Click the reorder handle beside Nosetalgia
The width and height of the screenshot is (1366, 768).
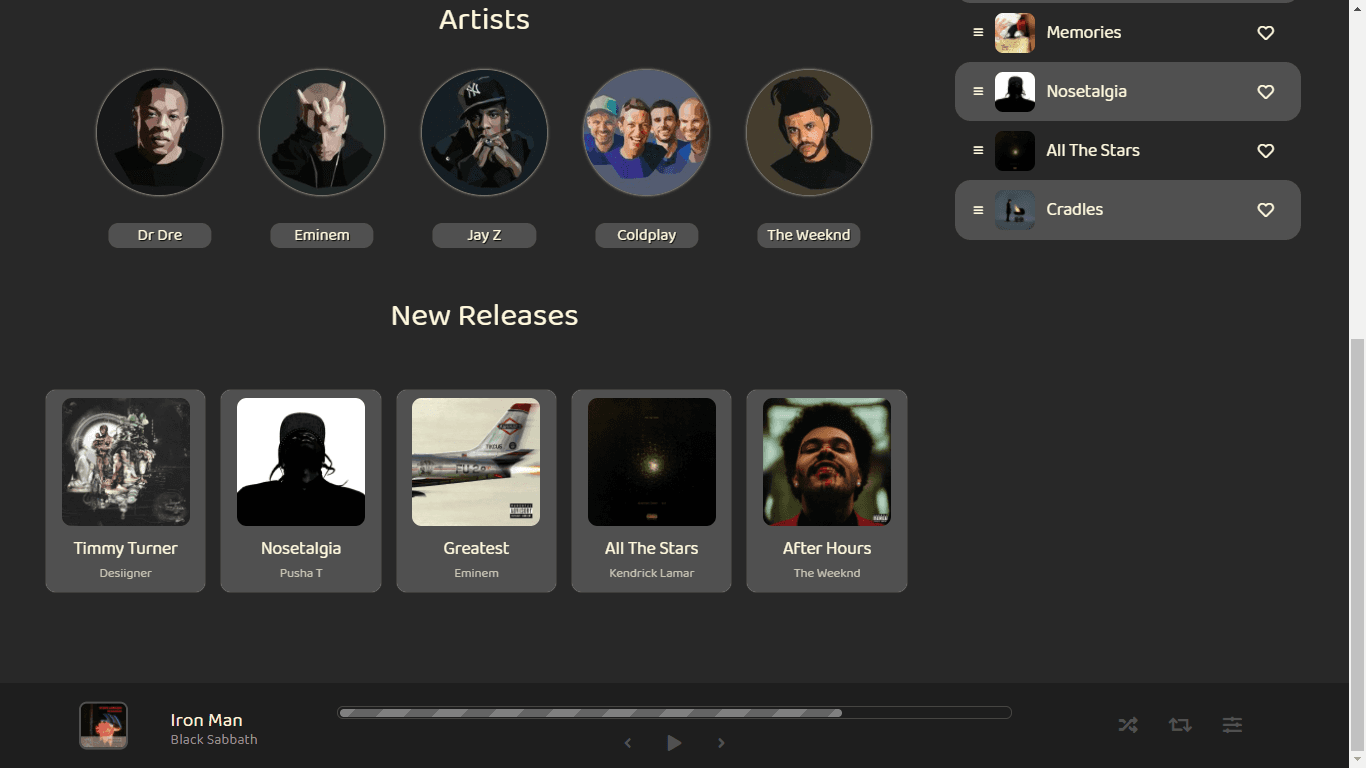[978, 91]
